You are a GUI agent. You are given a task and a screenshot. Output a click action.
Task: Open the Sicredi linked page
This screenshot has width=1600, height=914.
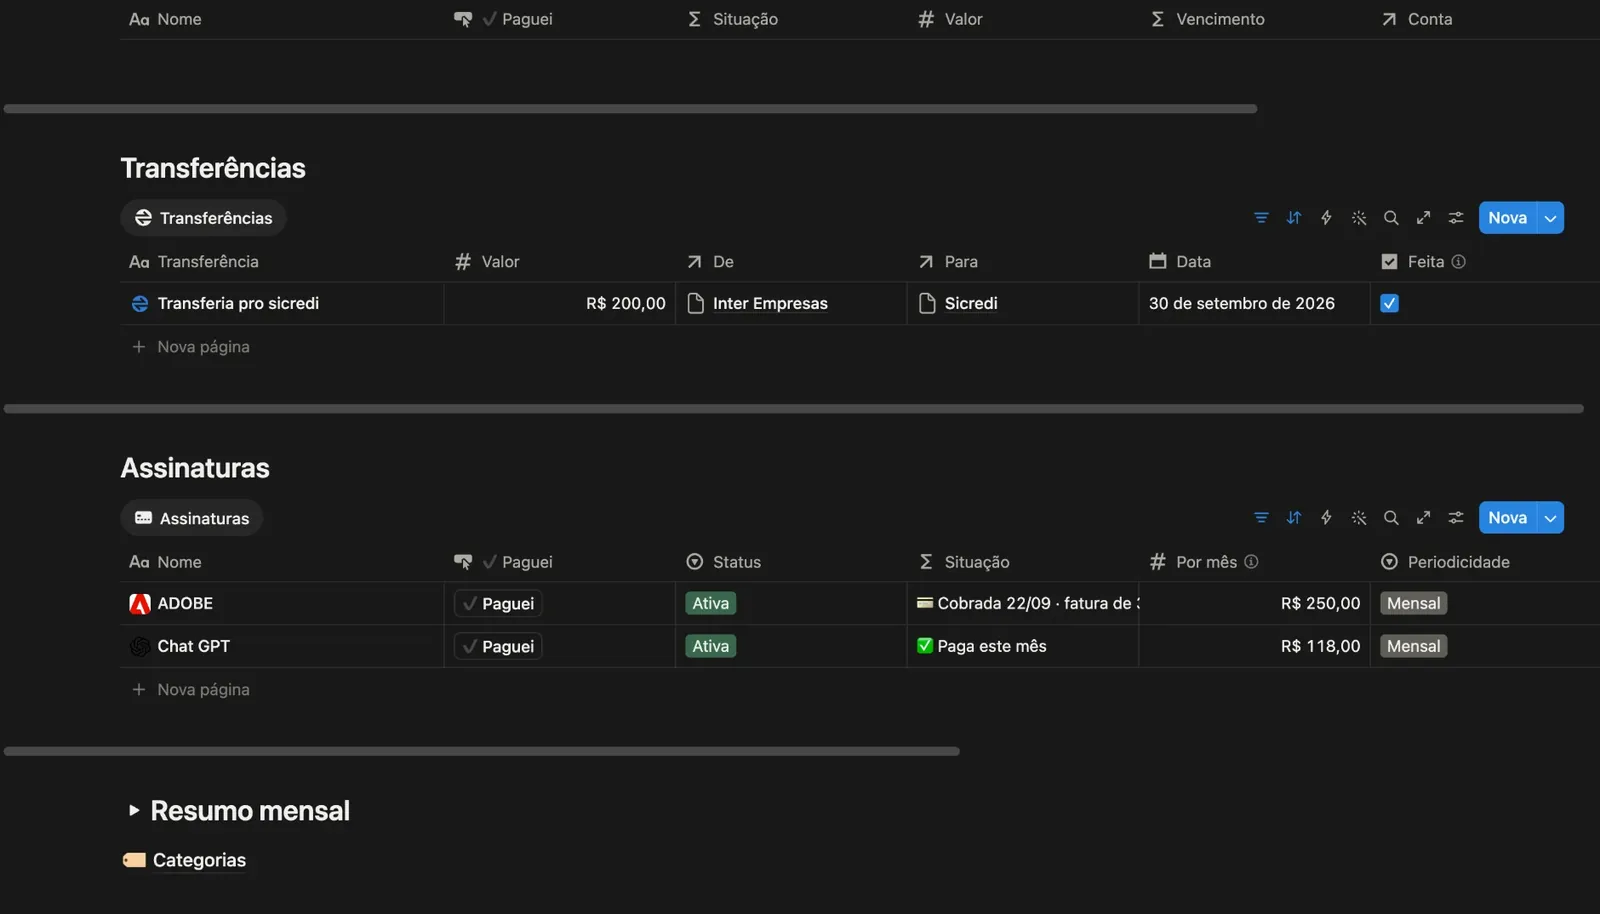tap(971, 304)
